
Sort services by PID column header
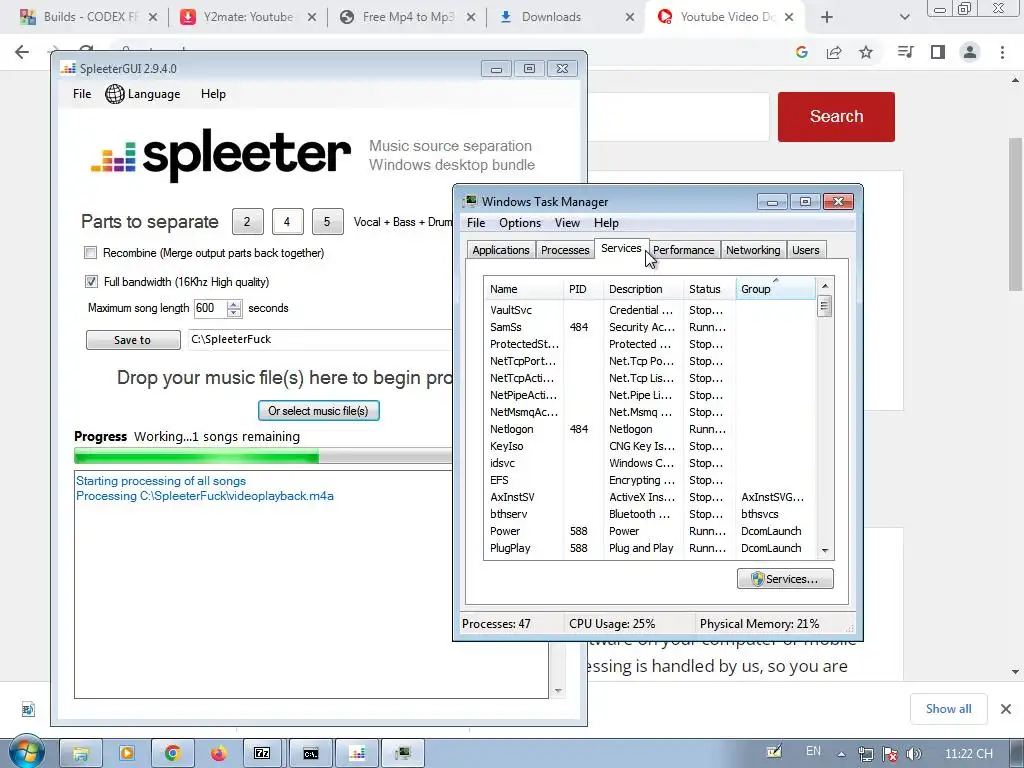[x=583, y=289]
